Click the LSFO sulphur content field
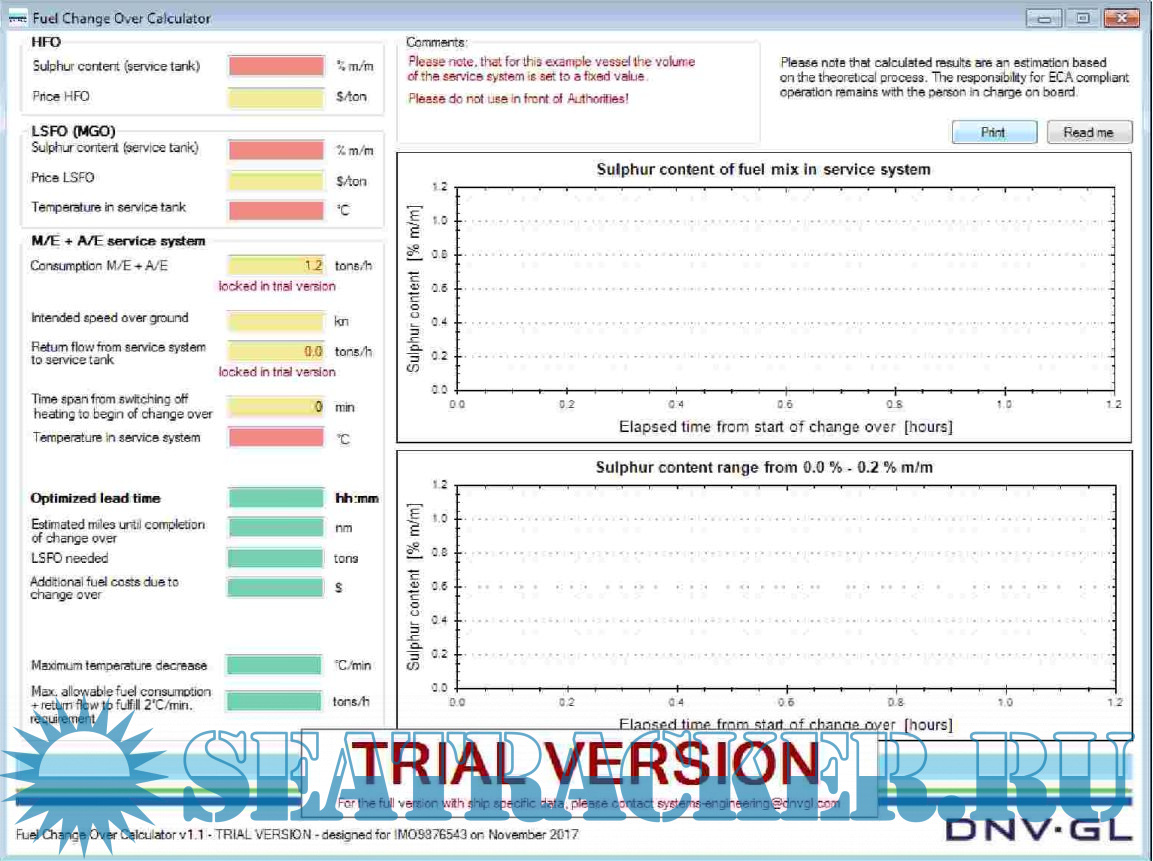The width and height of the screenshot is (1153, 861). point(277,150)
